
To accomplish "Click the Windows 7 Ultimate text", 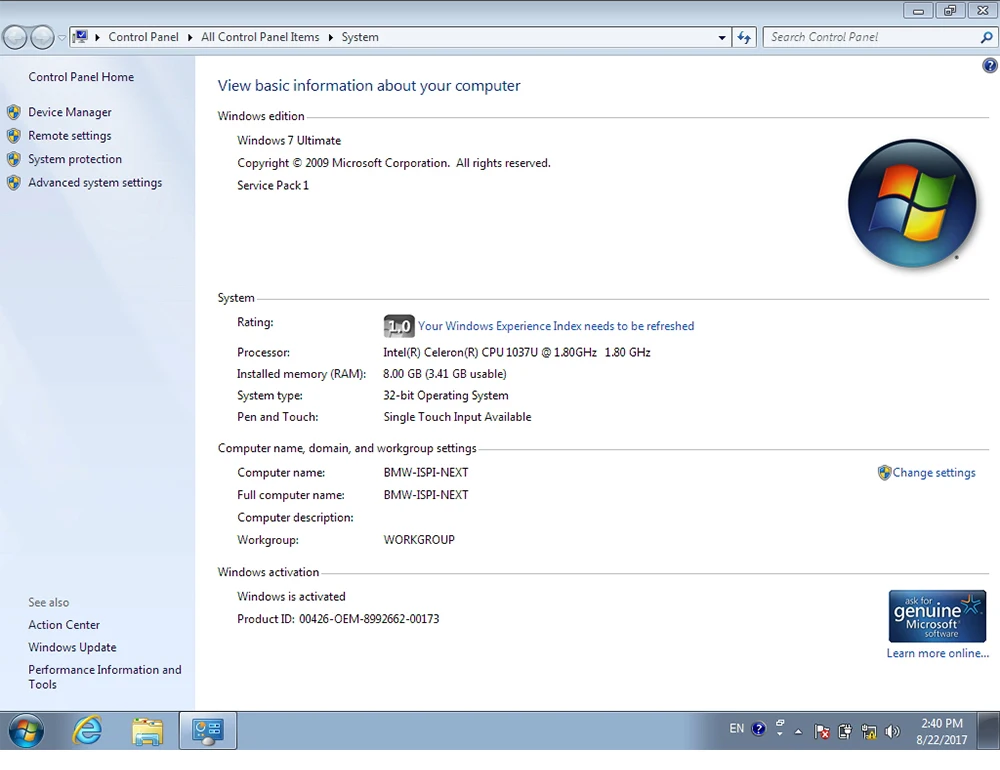I will pyautogui.click(x=289, y=141).
